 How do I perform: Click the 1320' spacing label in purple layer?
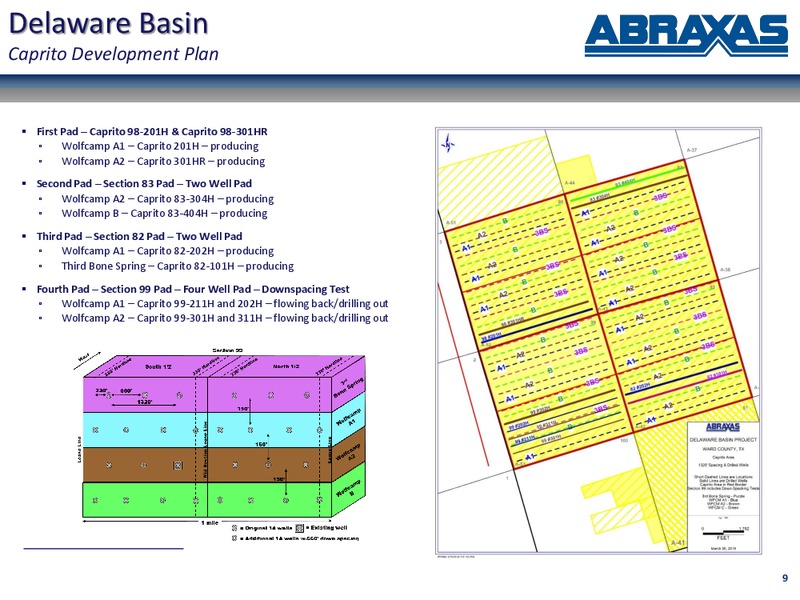(x=144, y=402)
